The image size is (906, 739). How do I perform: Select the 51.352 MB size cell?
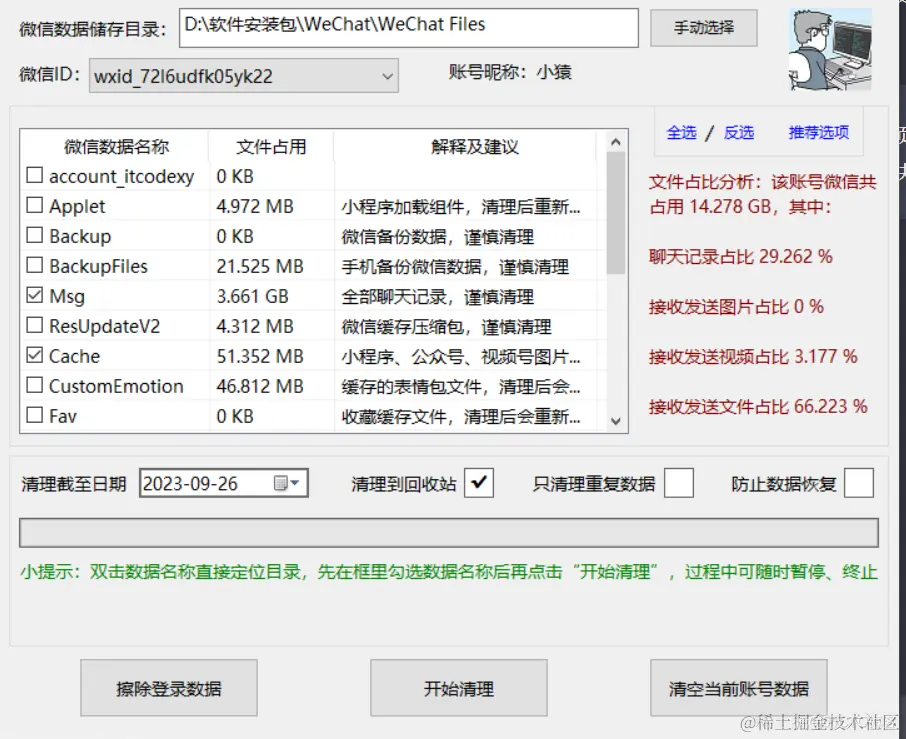(260, 356)
